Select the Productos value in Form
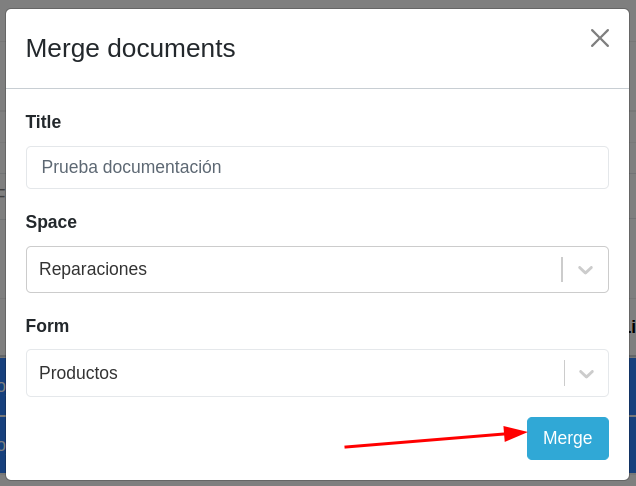The width and height of the screenshot is (636, 486). [79, 373]
